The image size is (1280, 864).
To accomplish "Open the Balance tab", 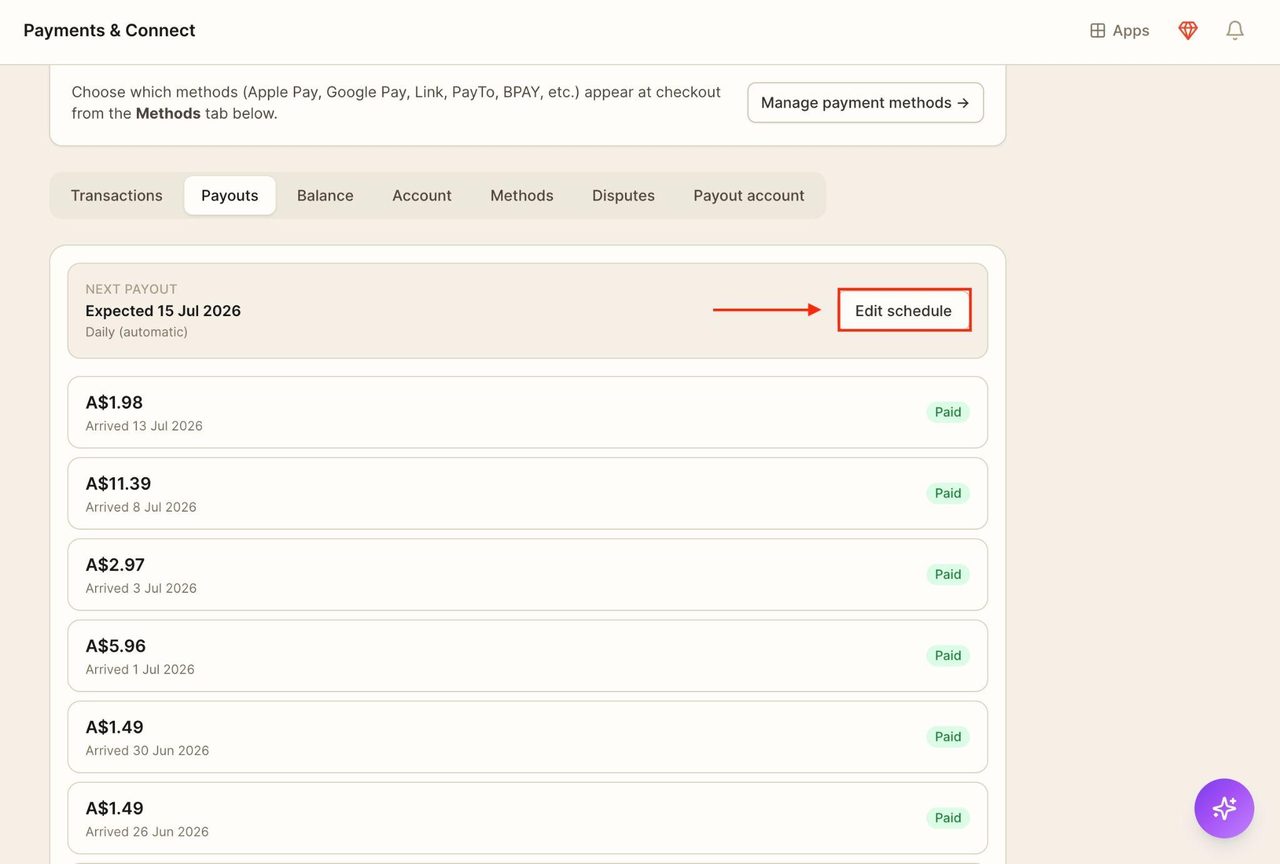I will click(325, 195).
